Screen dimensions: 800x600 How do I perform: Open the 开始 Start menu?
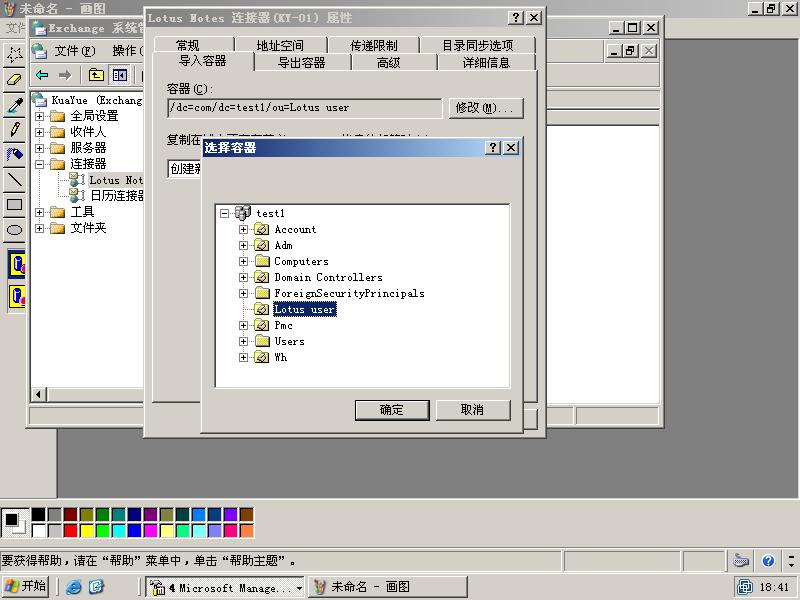point(25,587)
